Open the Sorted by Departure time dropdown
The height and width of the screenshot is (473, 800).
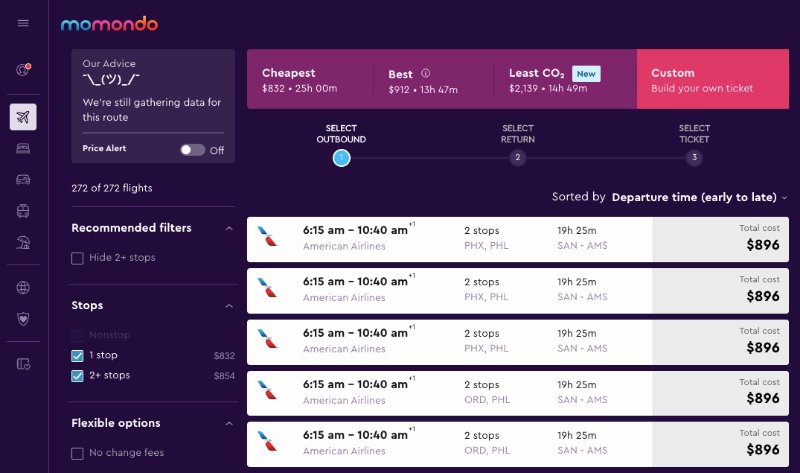(x=699, y=197)
